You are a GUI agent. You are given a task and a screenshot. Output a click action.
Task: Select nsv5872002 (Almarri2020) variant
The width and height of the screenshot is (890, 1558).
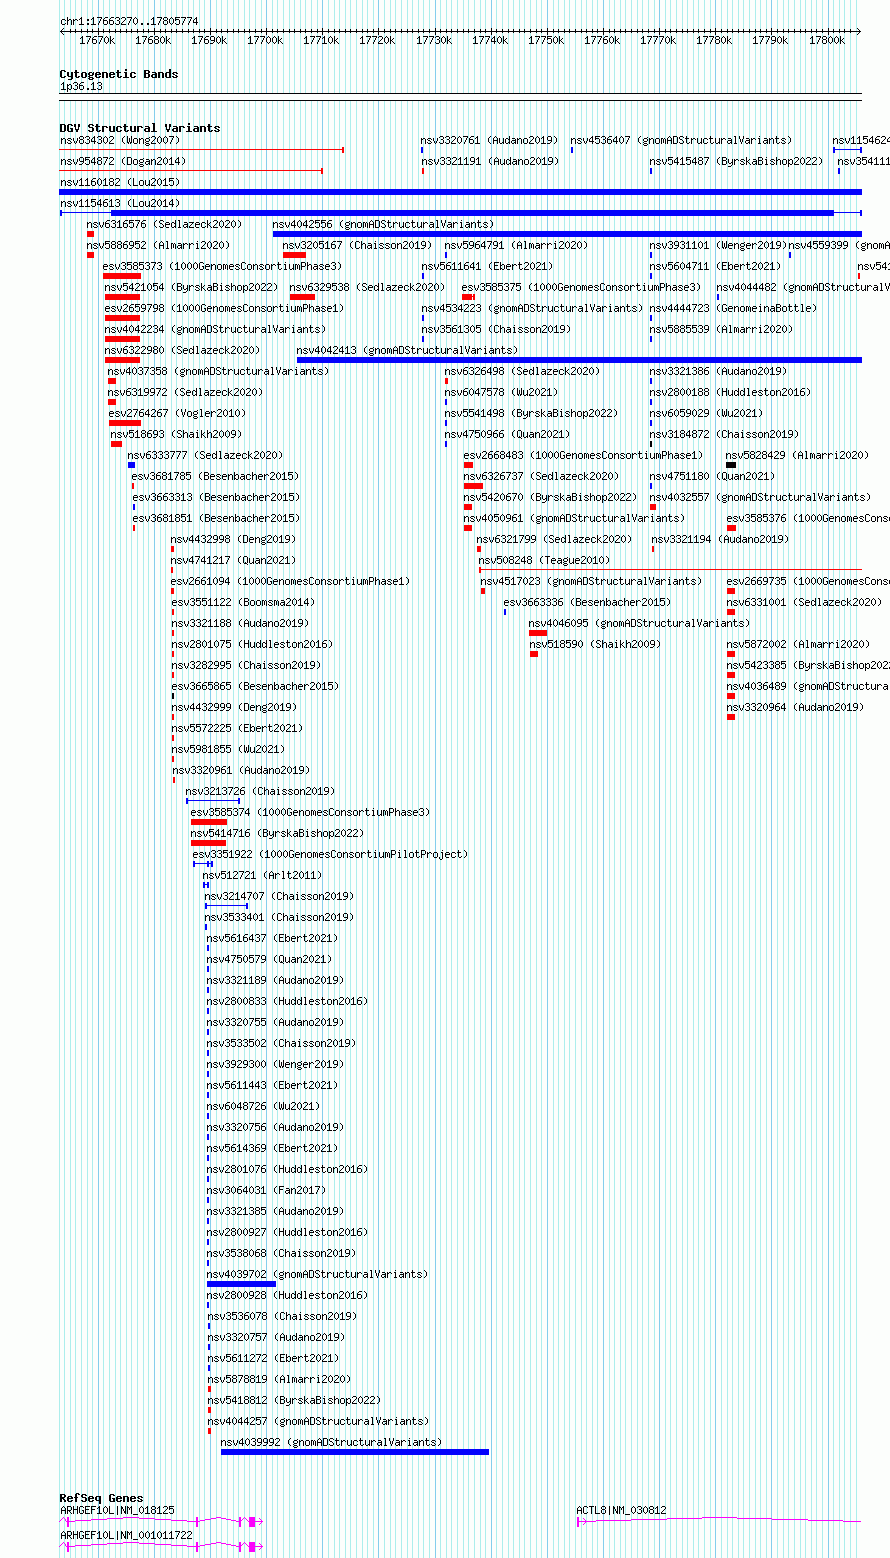pos(798,644)
